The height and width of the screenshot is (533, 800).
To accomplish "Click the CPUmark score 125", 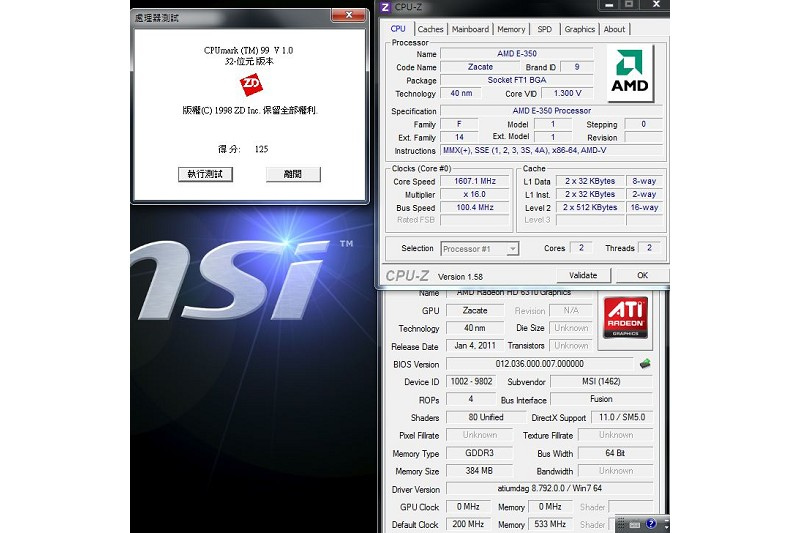I will [x=261, y=149].
